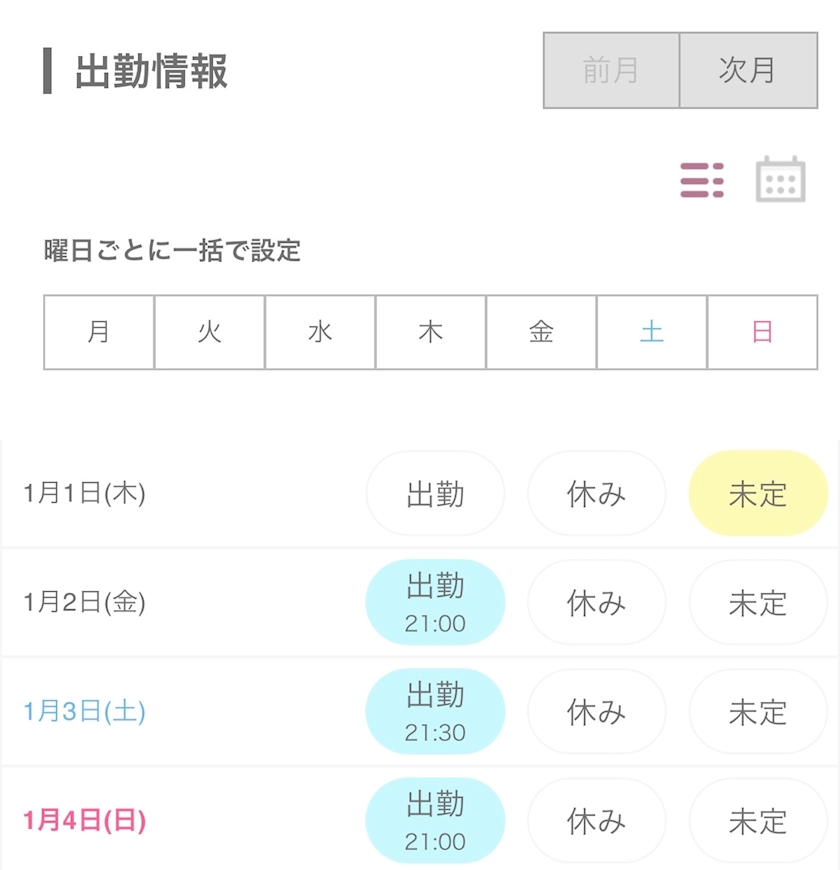Open January 2 出勤 21:00 time setting
Viewport: 840px width, 870px height.
point(435,603)
